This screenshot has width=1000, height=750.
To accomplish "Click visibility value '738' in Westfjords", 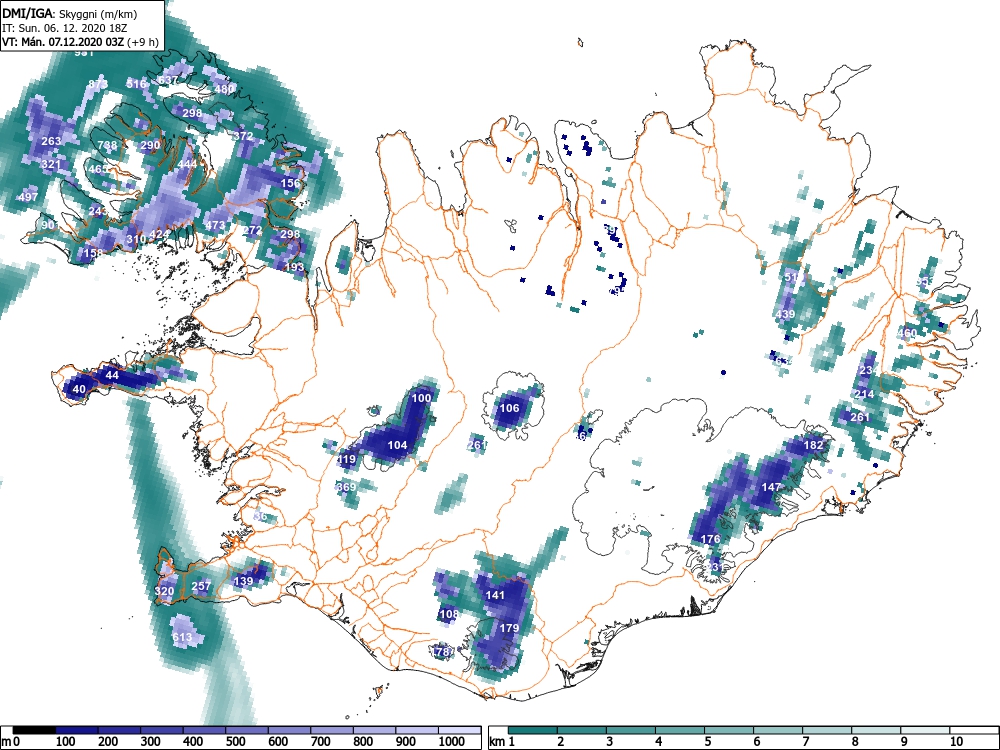I will click(x=107, y=145).
